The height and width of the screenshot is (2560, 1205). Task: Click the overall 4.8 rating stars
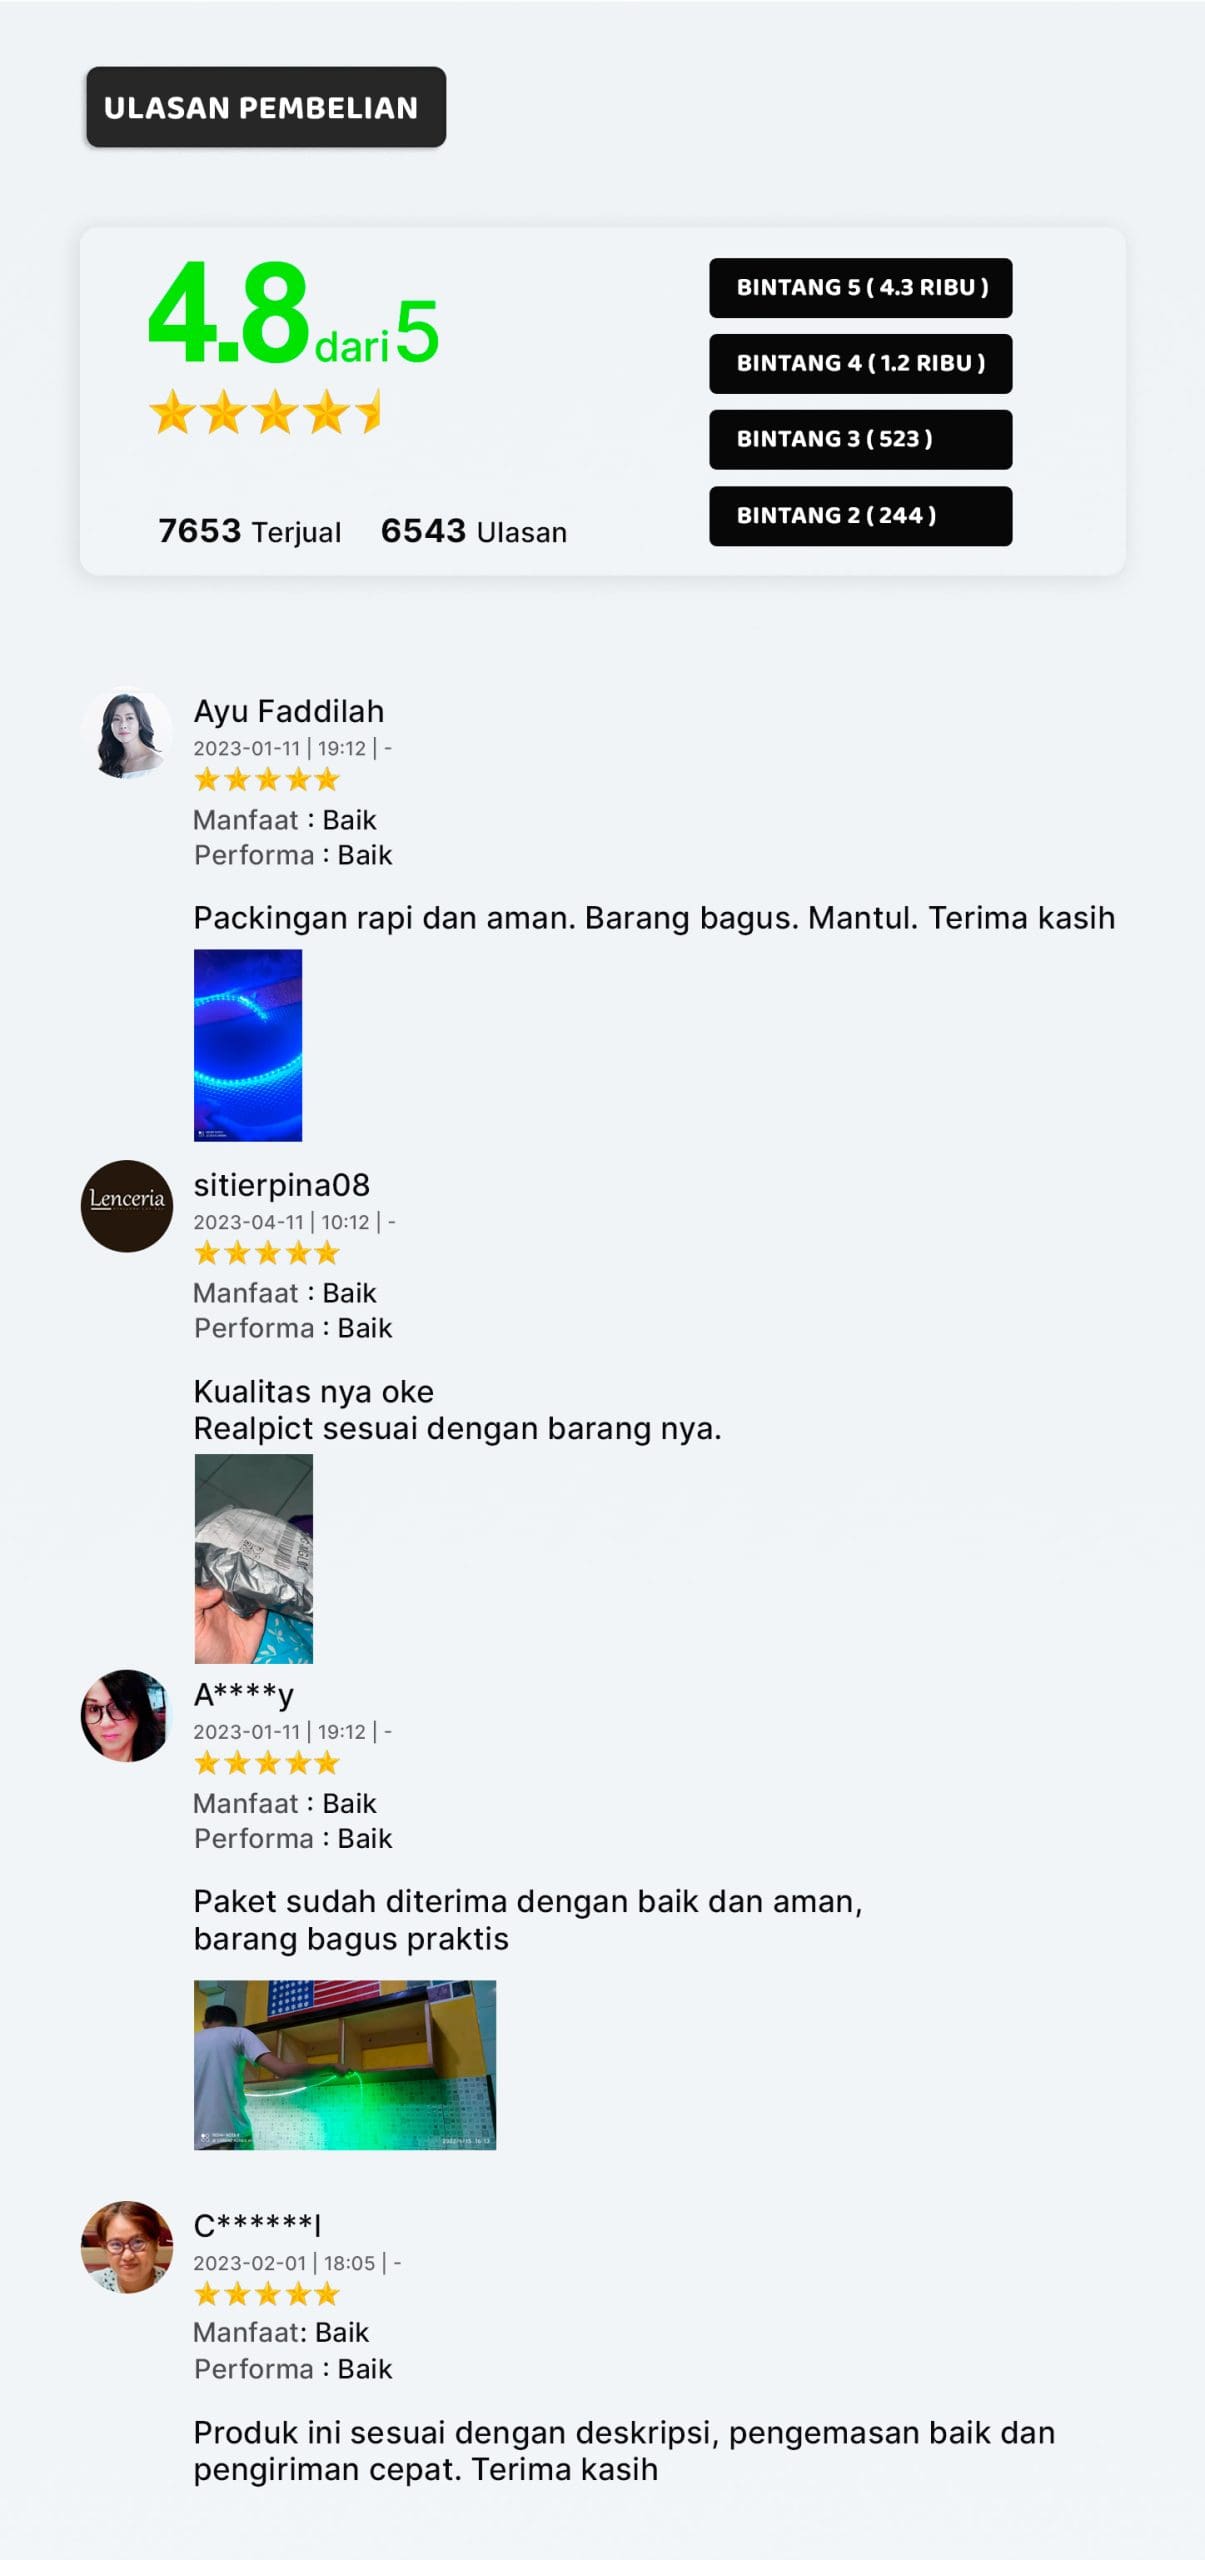(x=265, y=412)
